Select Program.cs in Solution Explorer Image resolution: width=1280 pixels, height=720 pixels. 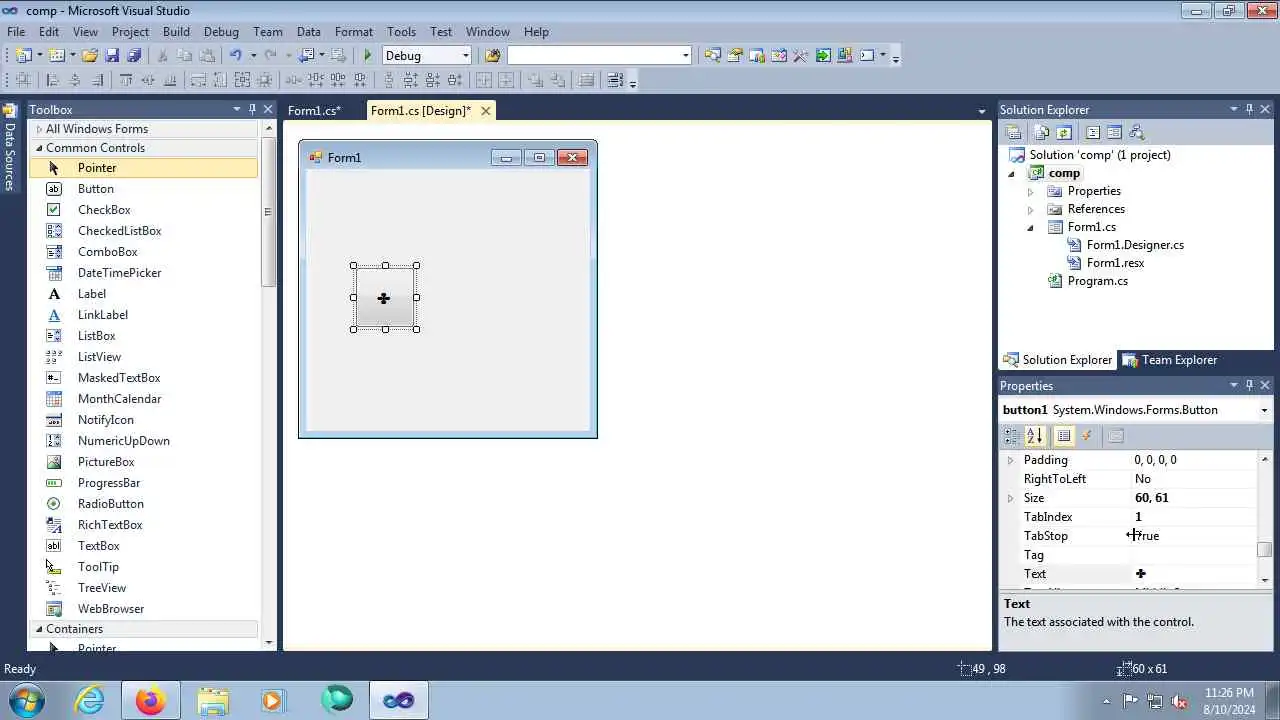pos(1097,281)
